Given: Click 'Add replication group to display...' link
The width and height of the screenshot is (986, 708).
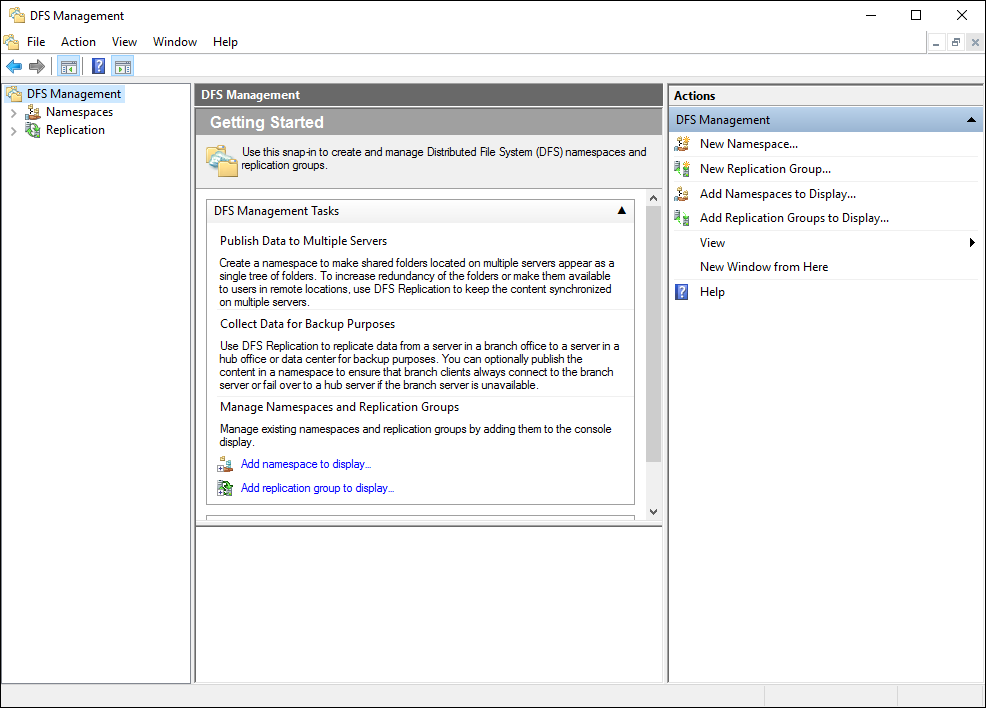Looking at the screenshot, I should (x=317, y=488).
